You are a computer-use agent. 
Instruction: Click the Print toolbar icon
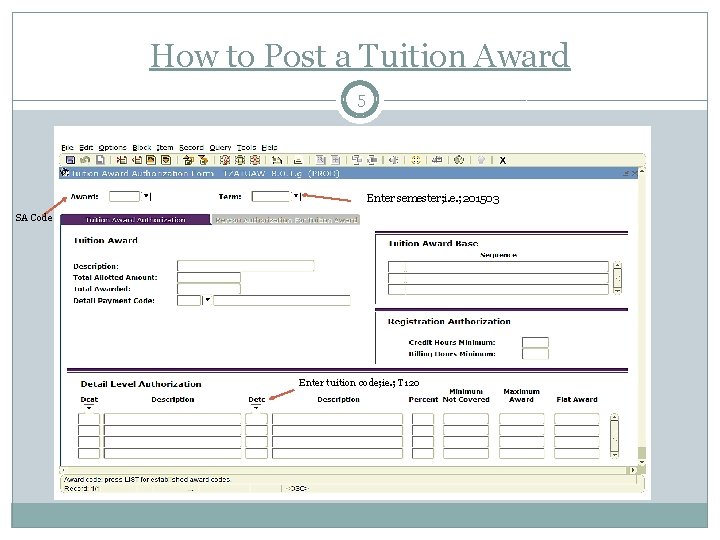(298, 160)
